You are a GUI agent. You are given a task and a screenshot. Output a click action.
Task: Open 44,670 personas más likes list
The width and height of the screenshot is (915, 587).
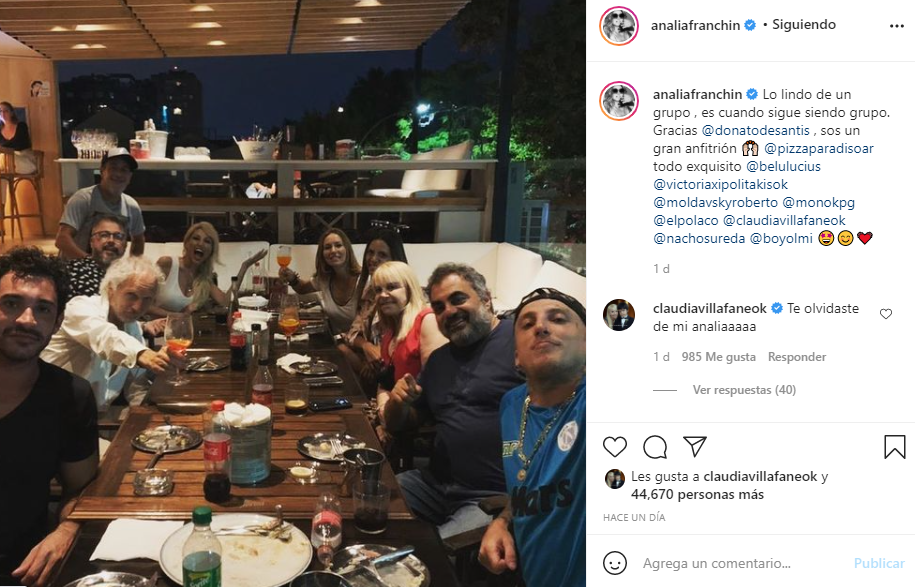click(697, 494)
